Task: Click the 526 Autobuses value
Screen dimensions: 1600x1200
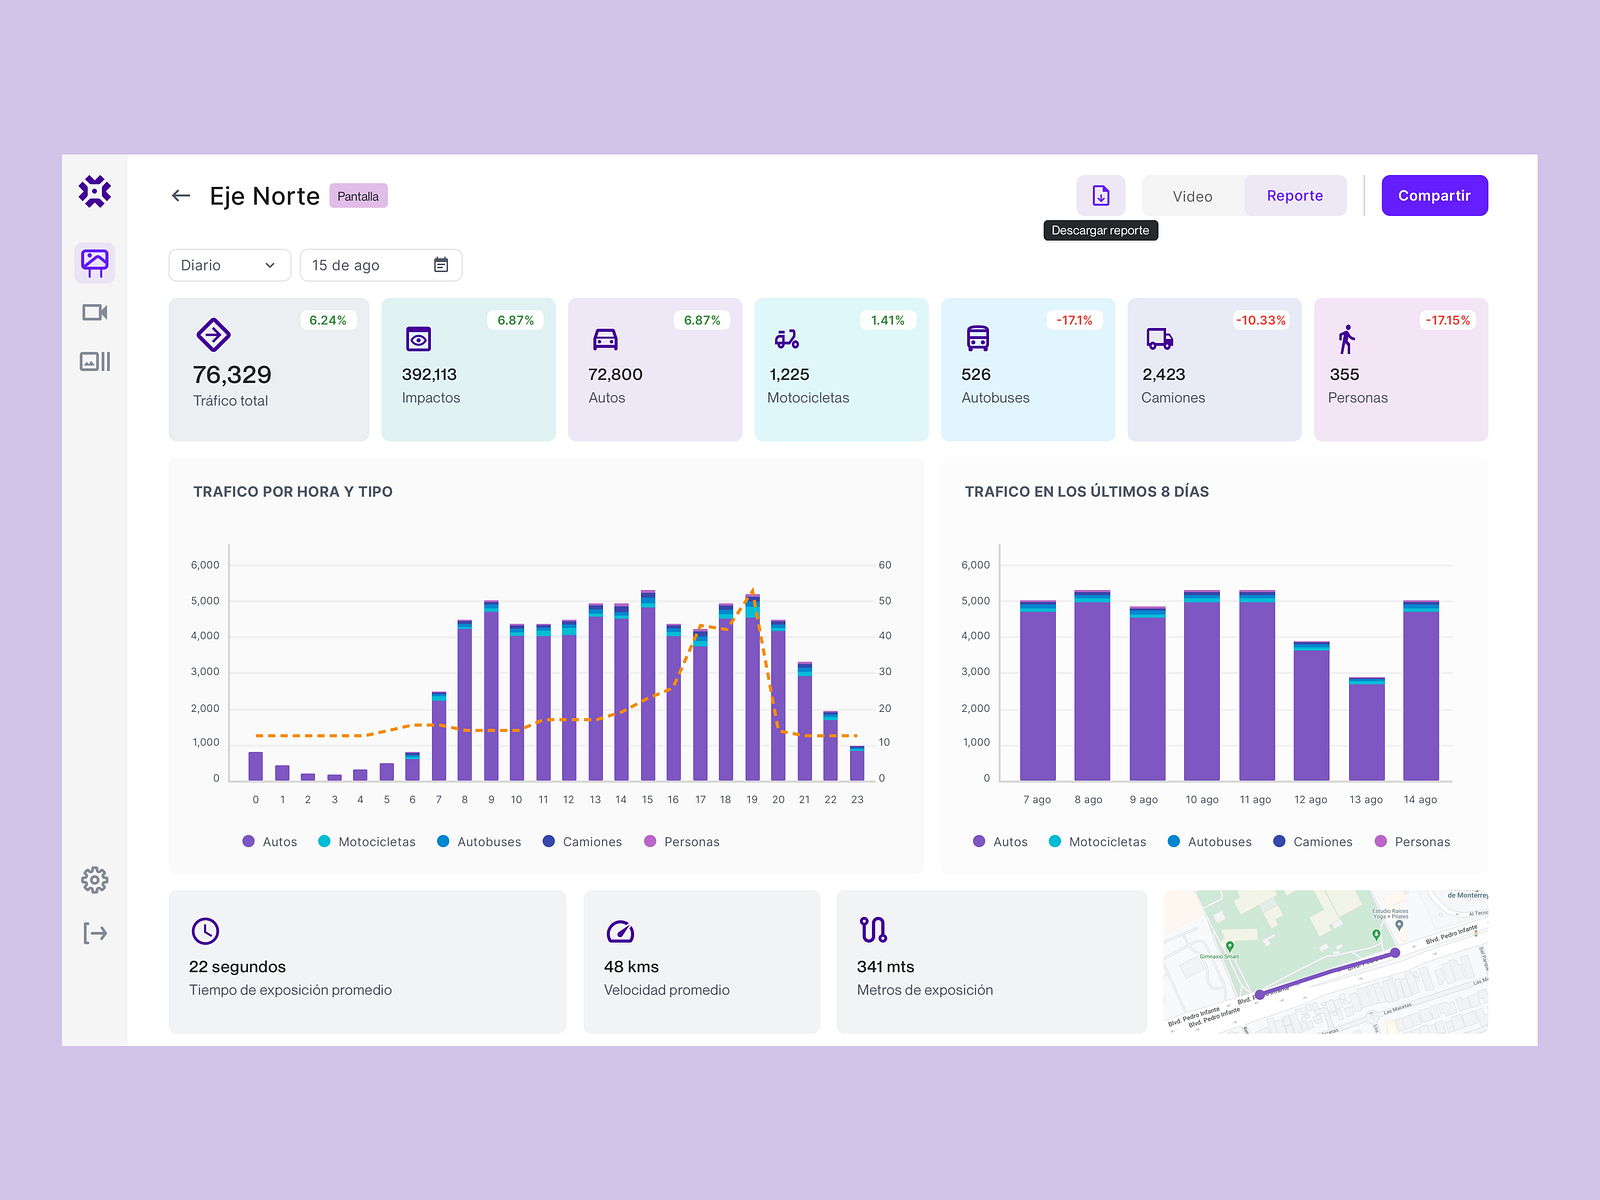Action: click(x=976, y=374)
